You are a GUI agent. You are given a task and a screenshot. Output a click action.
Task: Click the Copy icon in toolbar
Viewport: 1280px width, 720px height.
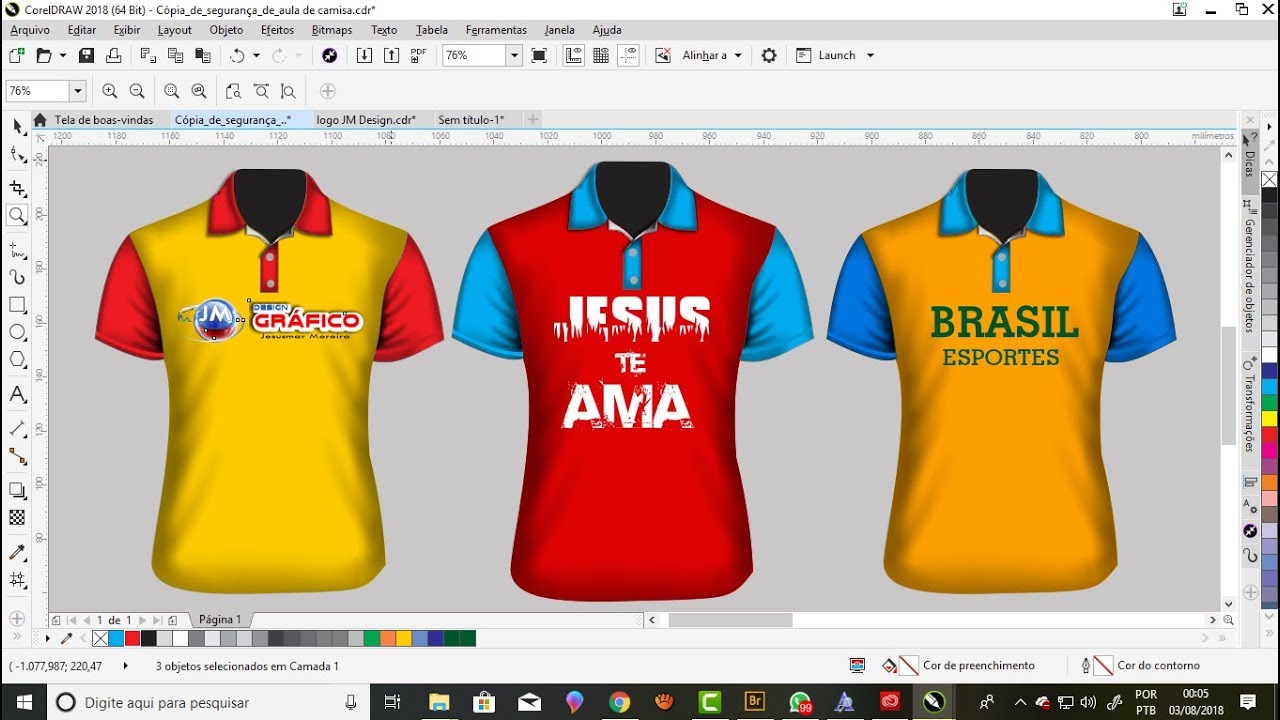[x=175, y=56]
